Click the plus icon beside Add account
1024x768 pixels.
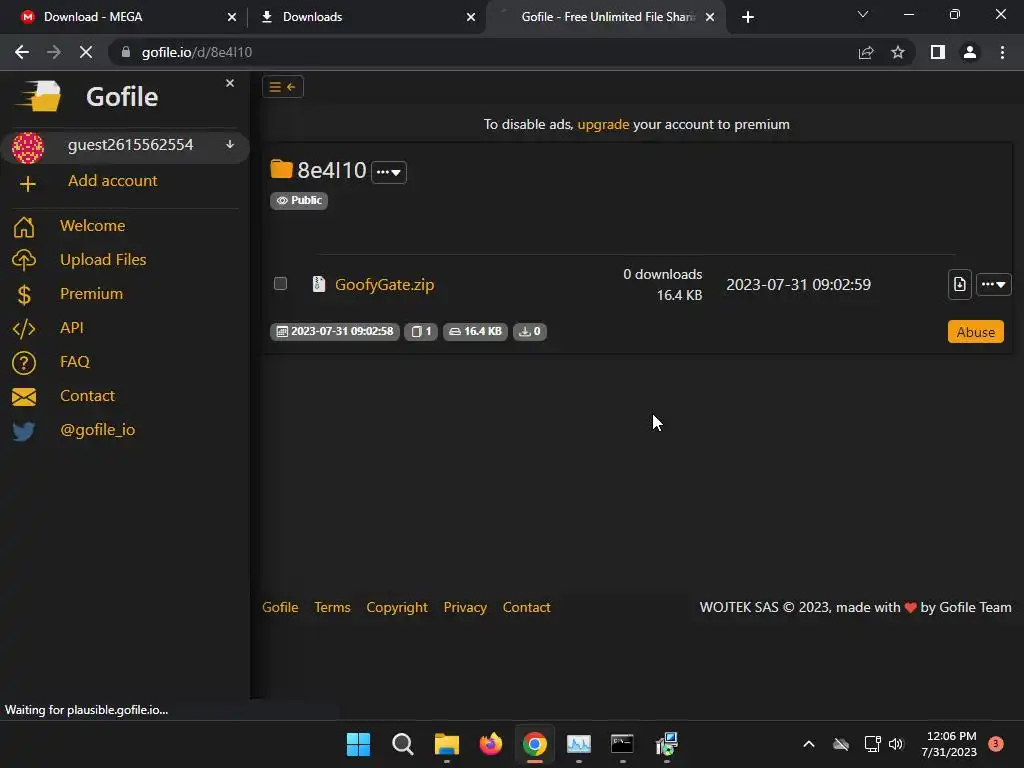pyautogui.click(x=27, y=184)
